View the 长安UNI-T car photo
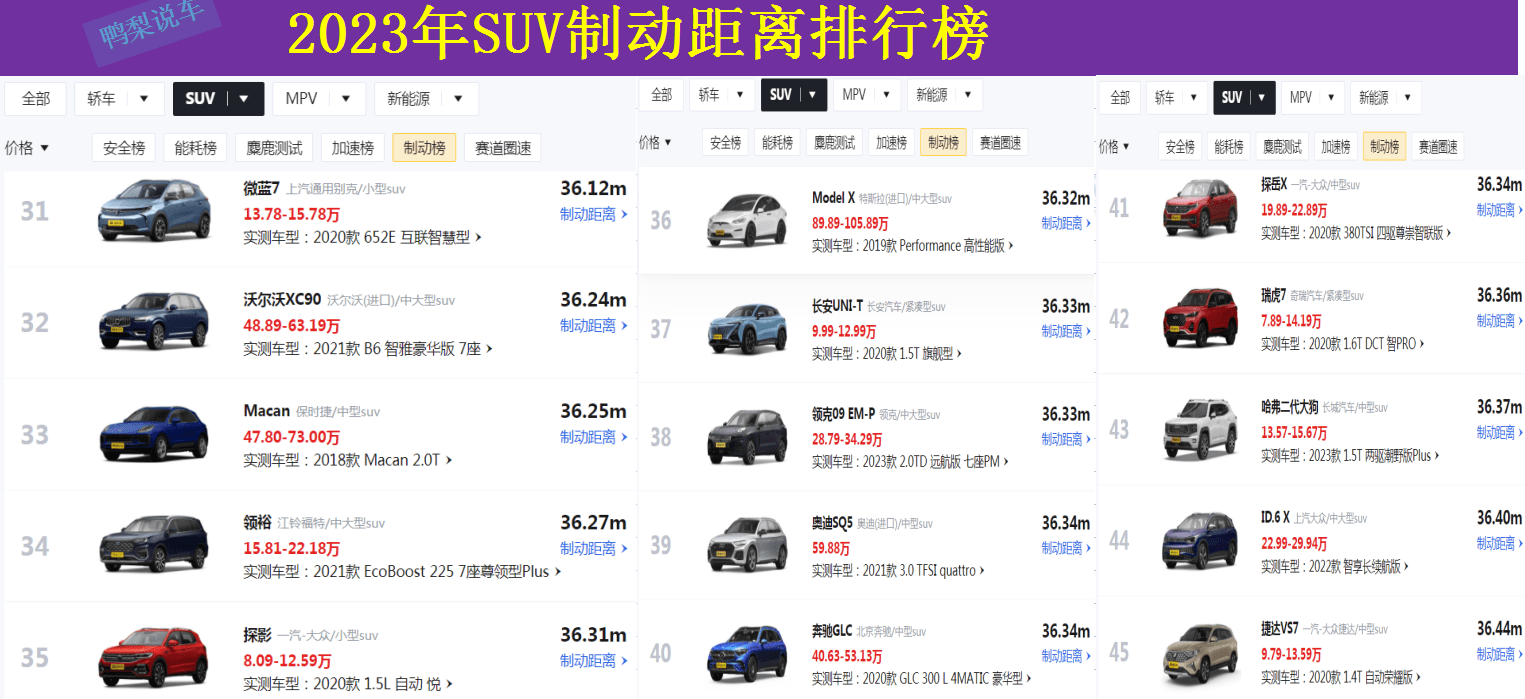Viewport: 1525px width, 699px height. coord(747,328)
